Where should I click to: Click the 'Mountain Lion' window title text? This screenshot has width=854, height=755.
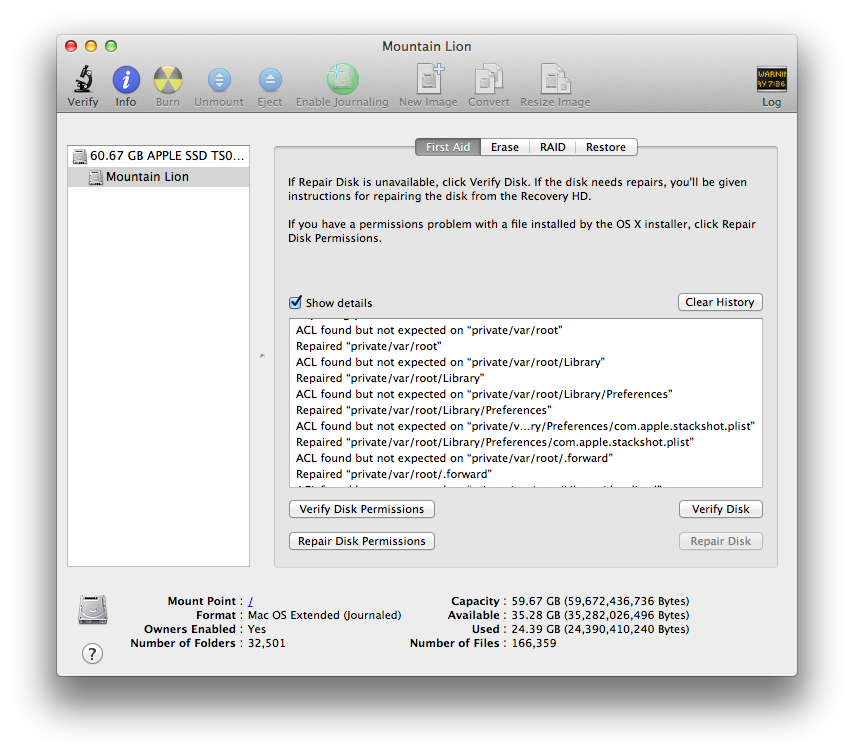[426, 46]
